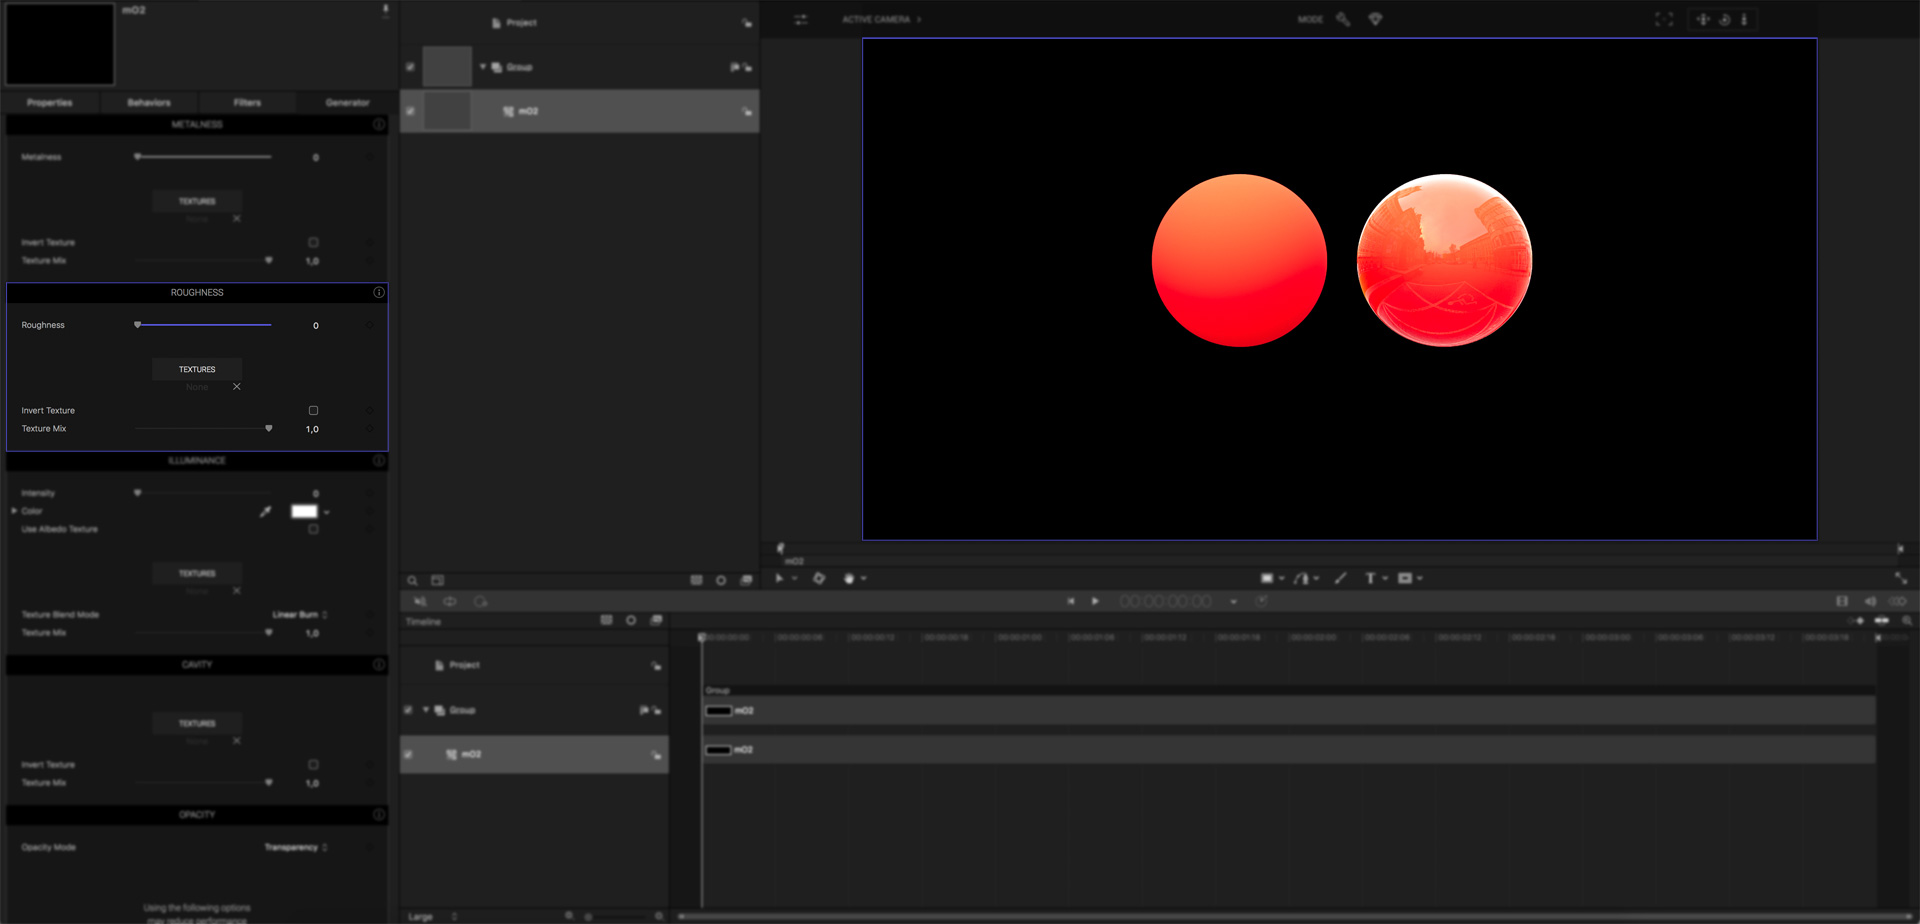
Task: Select the Pan hand tool
Action: click(x=849, y=578)
